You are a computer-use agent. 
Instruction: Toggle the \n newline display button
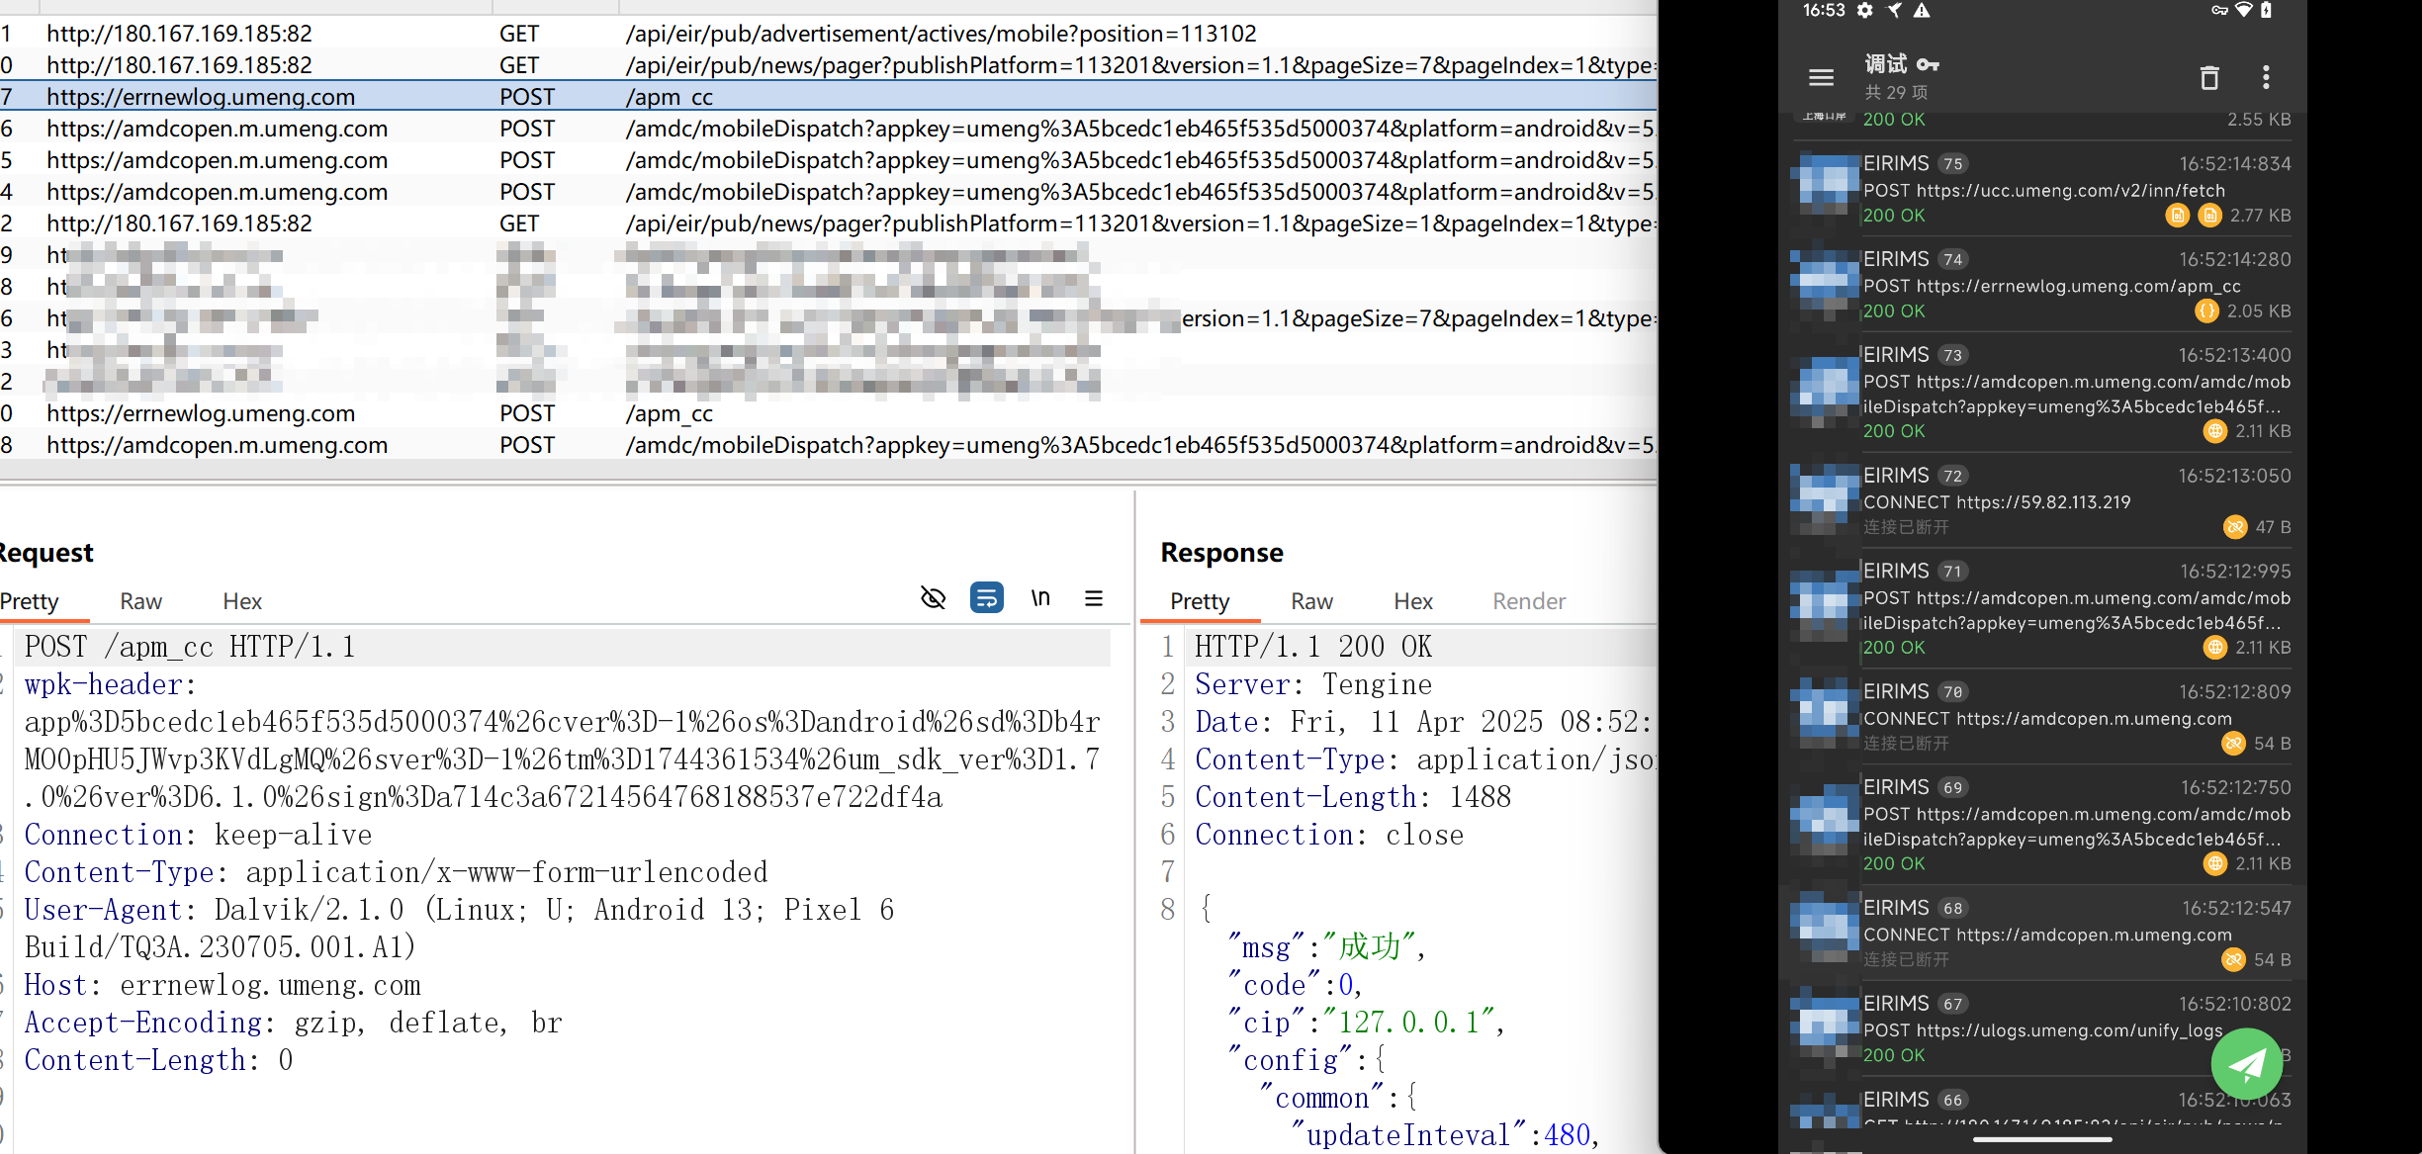[1040, 598]
